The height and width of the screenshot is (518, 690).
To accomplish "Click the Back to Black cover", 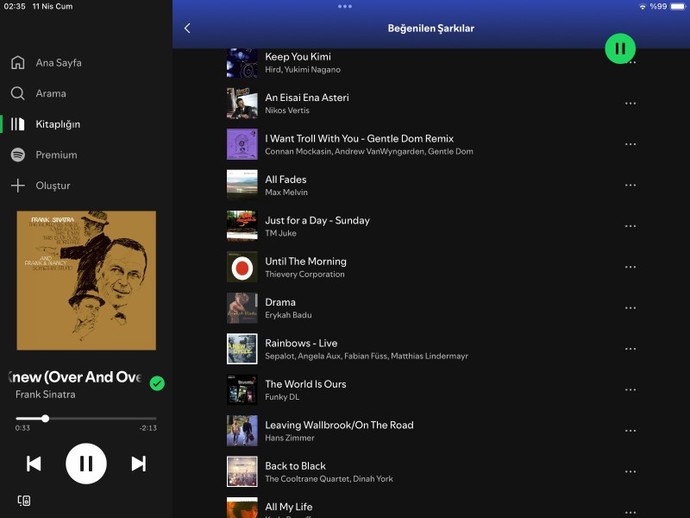I will [x=242, y=472].
